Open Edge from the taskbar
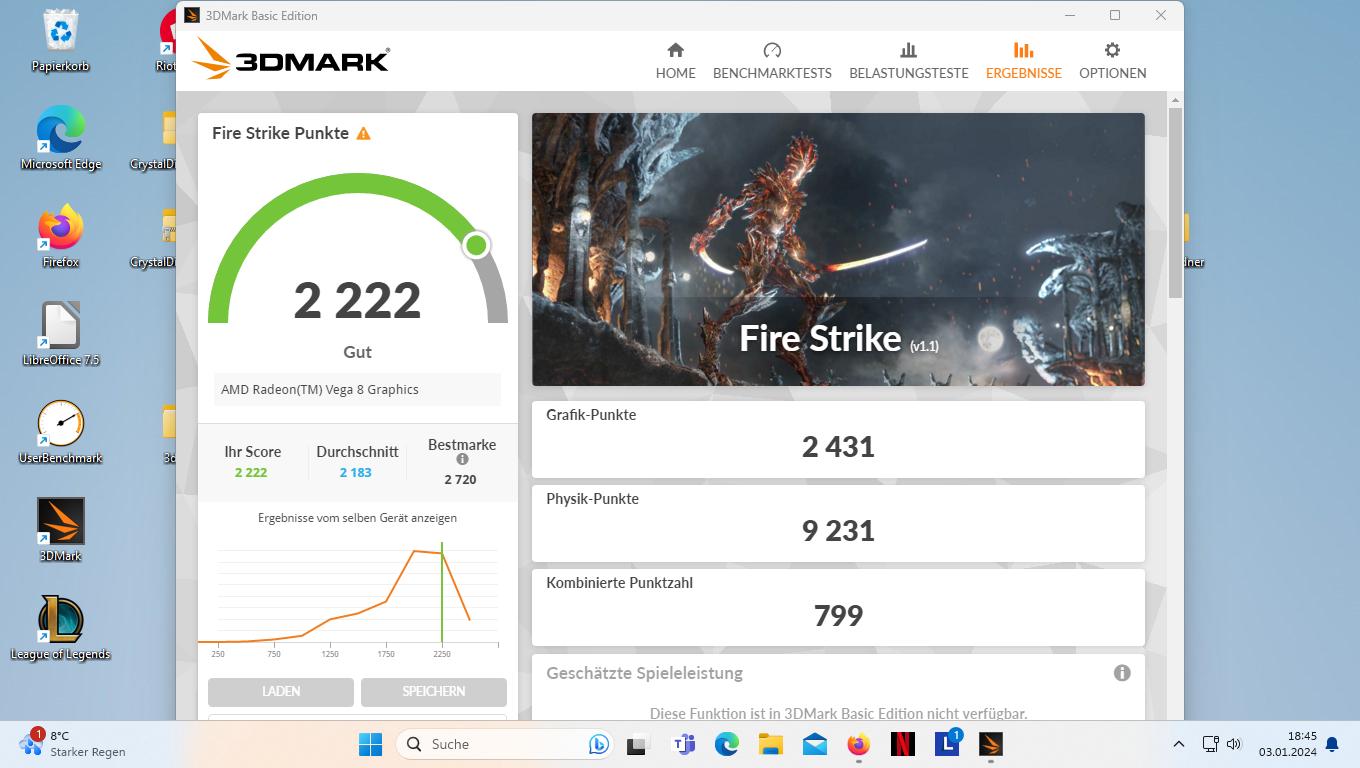Screen dimensions: 1360x768 (x=727, y=744)
